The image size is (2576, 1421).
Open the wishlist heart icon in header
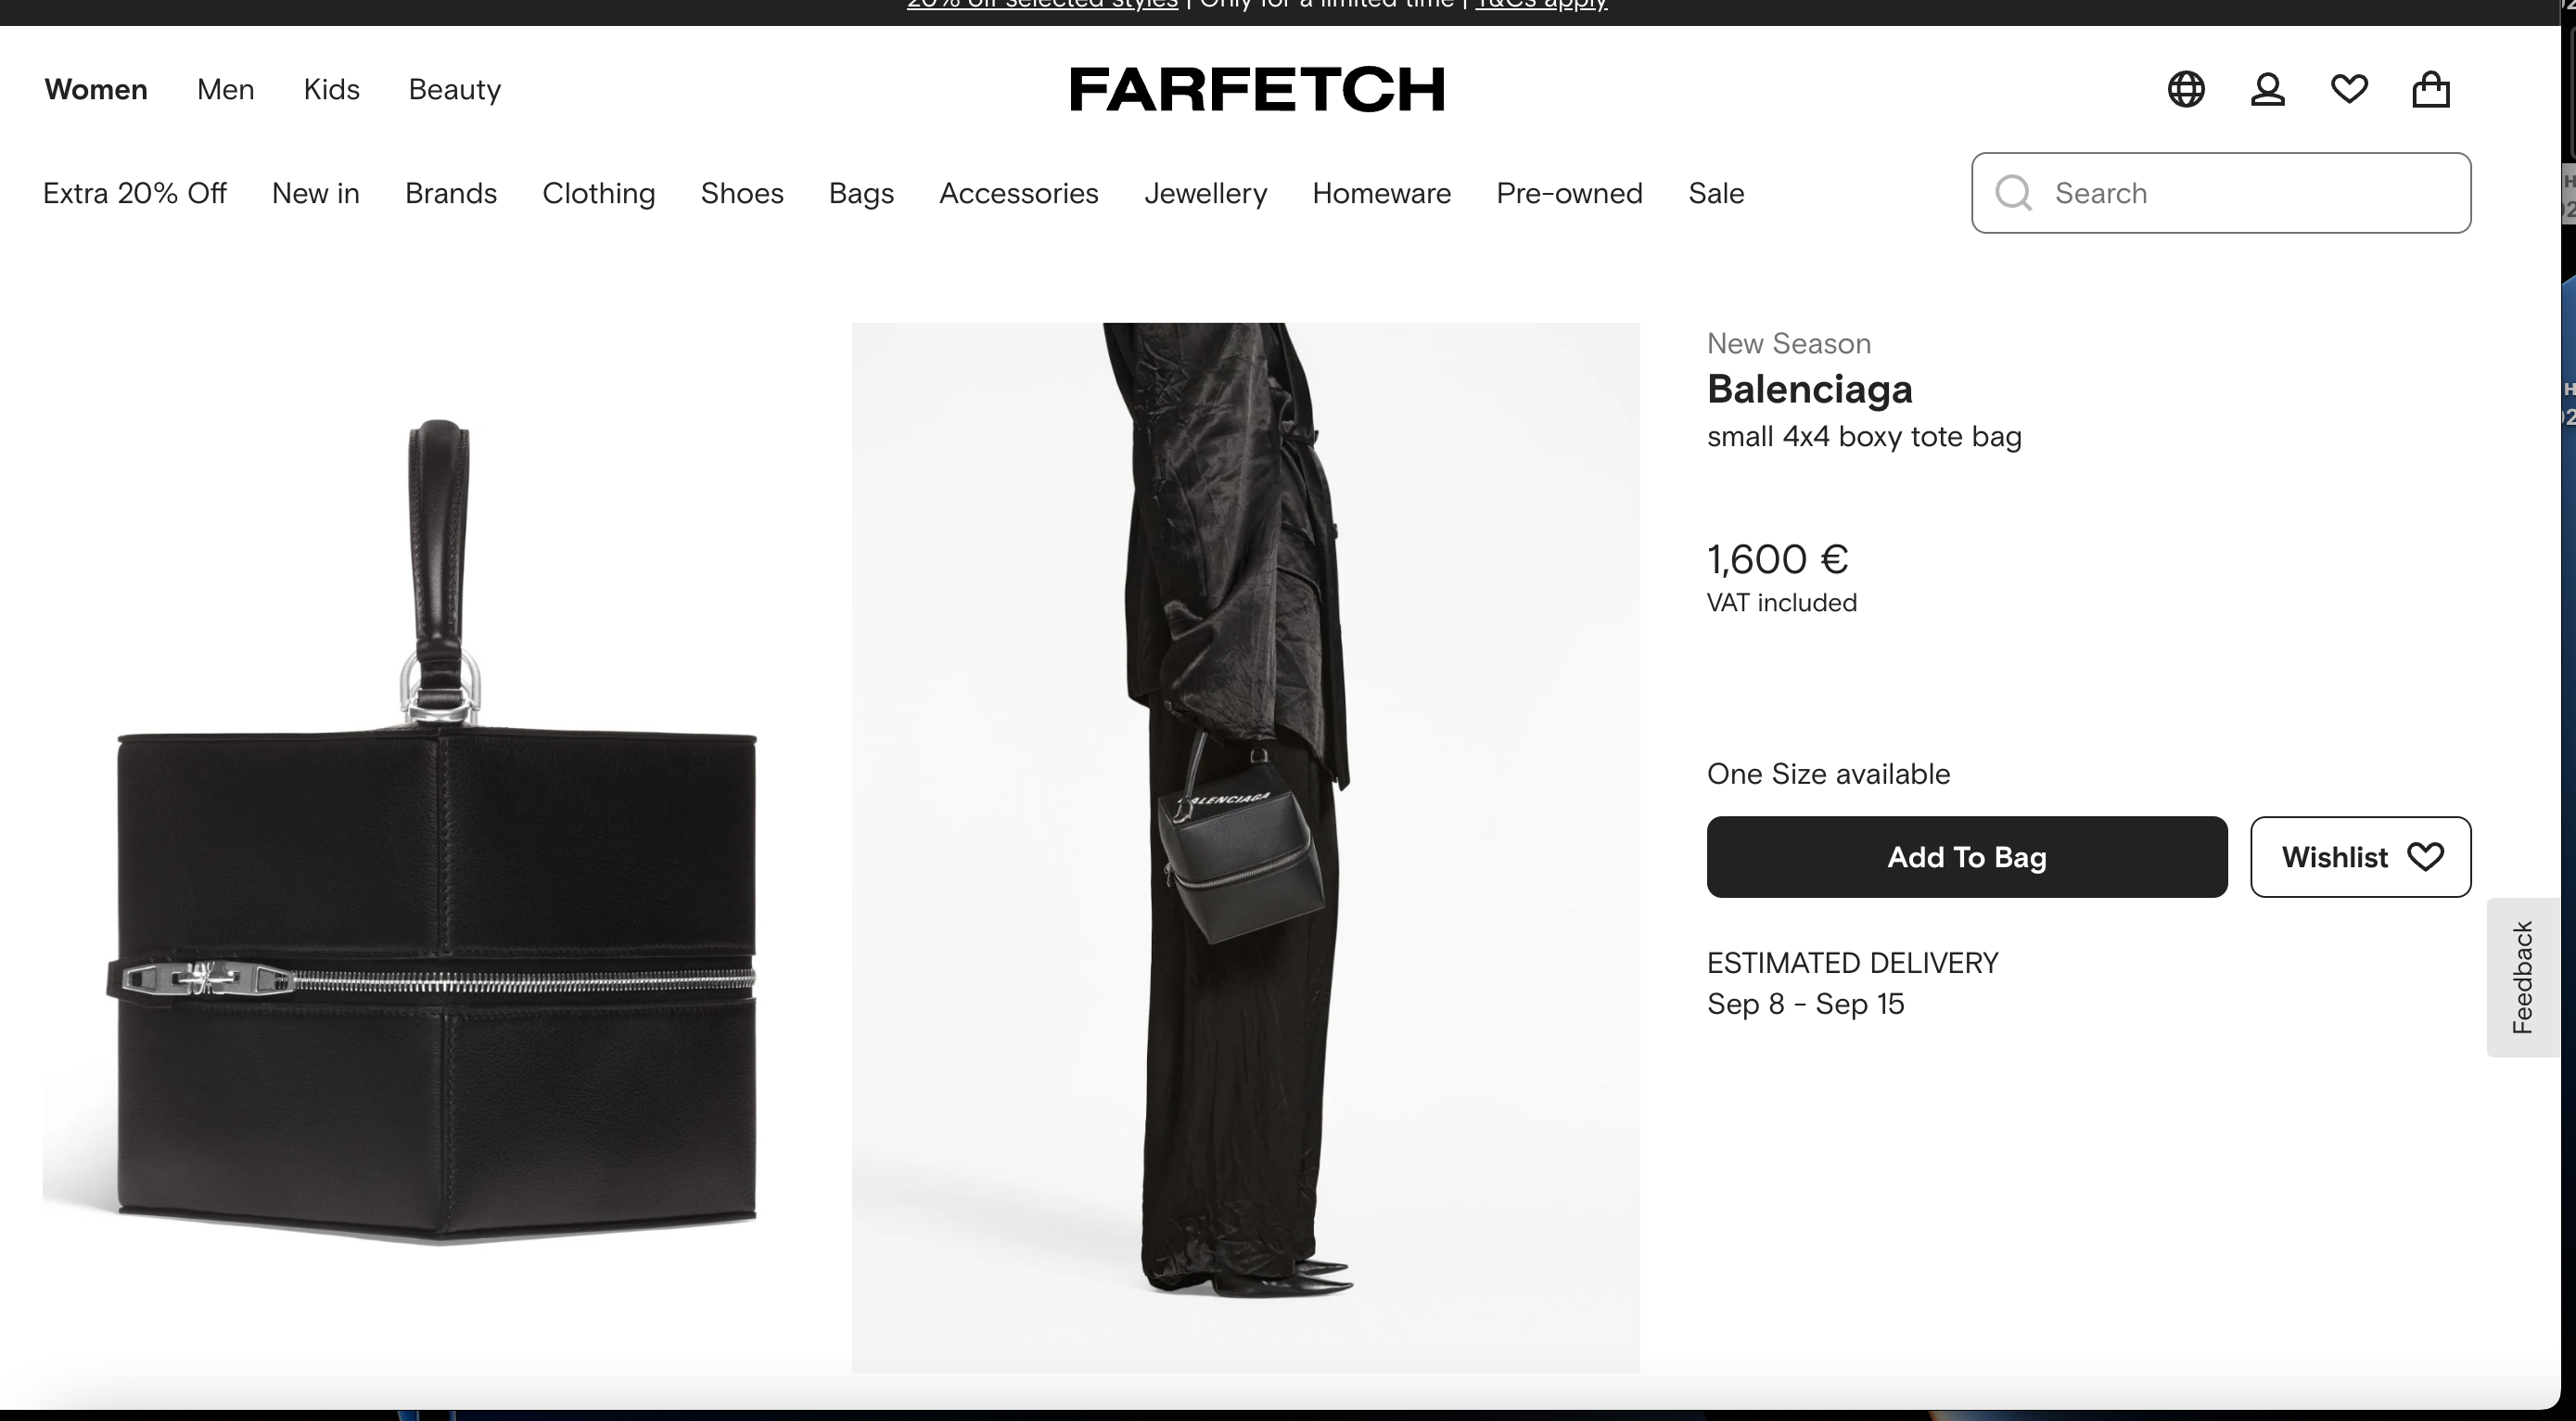click(x=2349, y=90)
